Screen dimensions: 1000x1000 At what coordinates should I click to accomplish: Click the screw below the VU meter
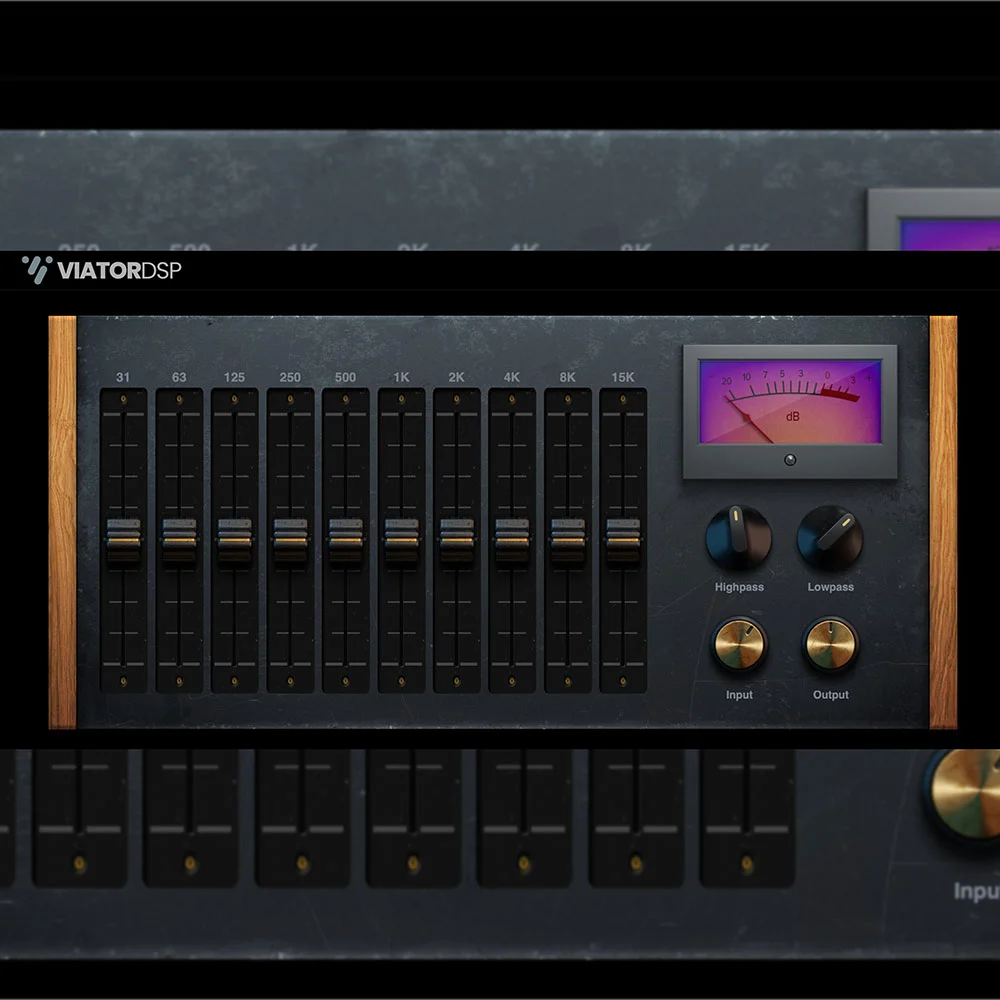pos(789,459)
